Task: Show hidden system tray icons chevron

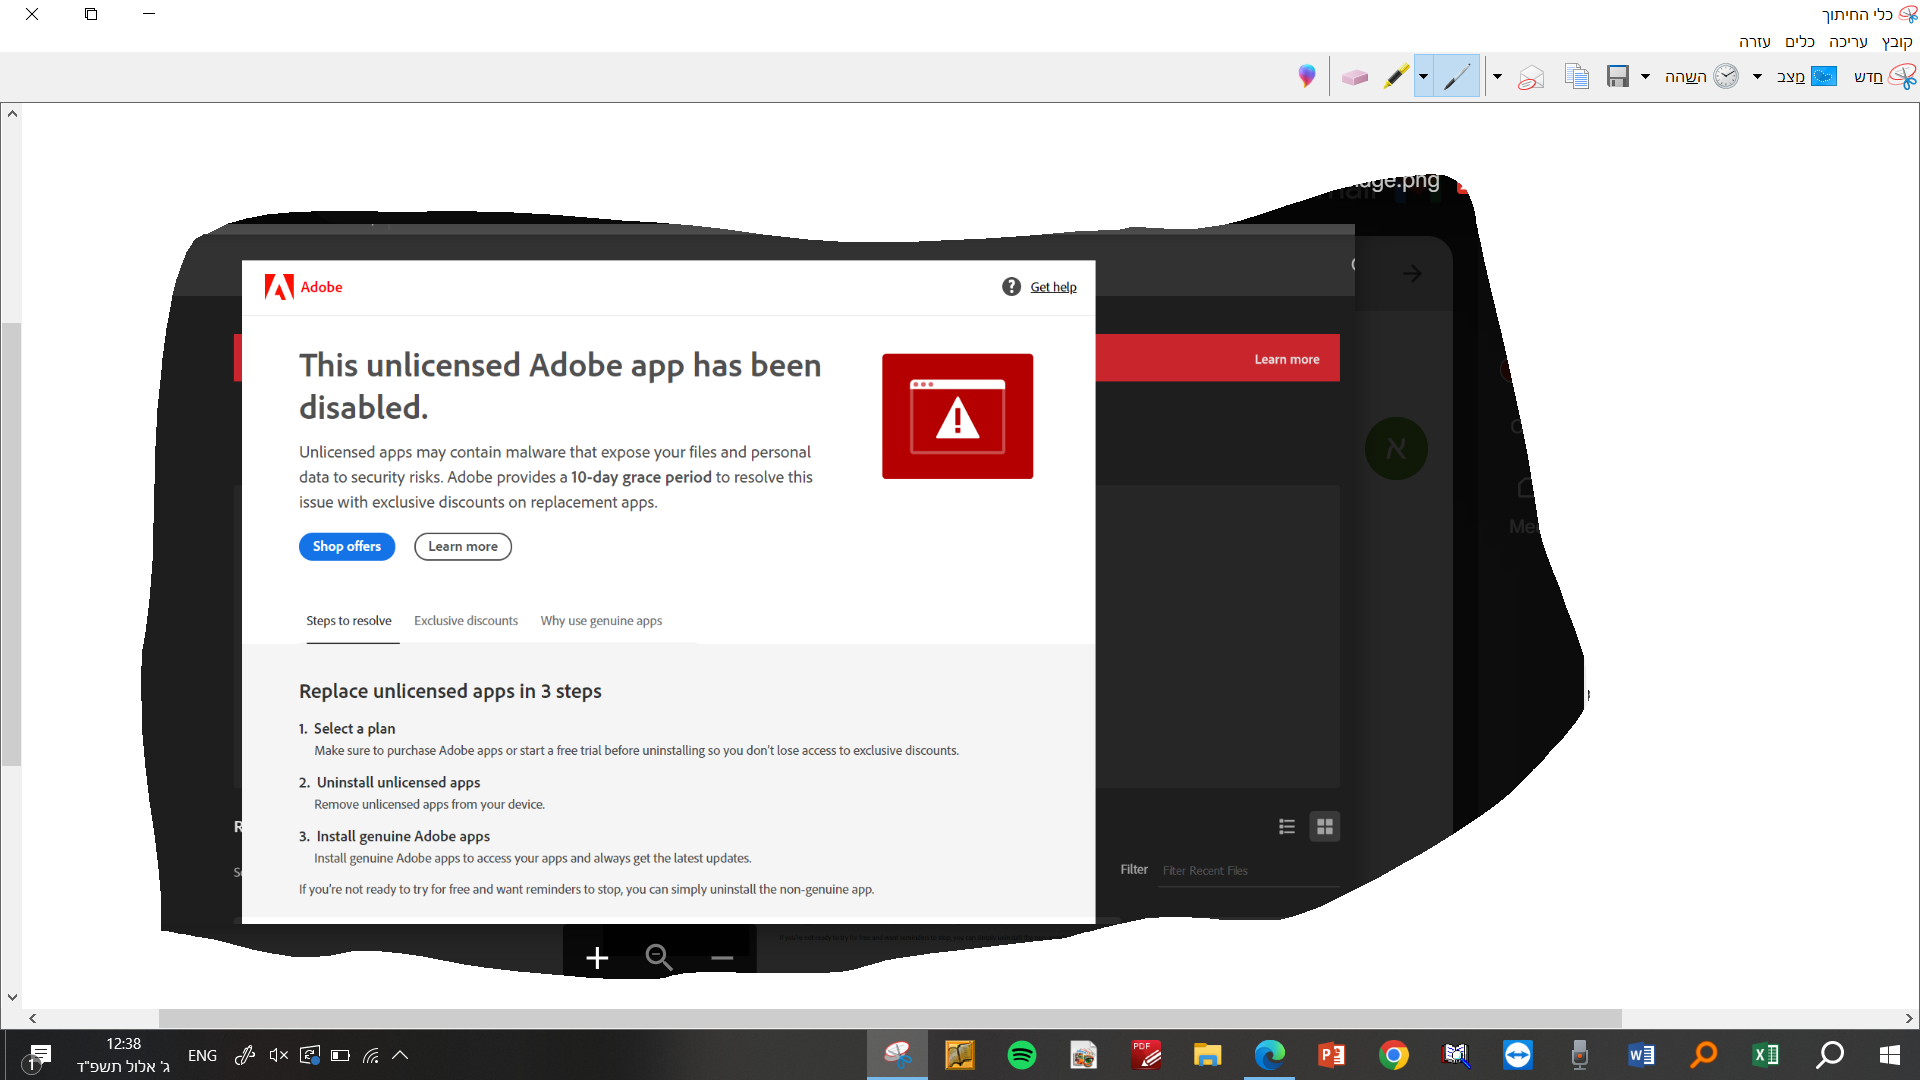Action: click(x=400, y=1055)
